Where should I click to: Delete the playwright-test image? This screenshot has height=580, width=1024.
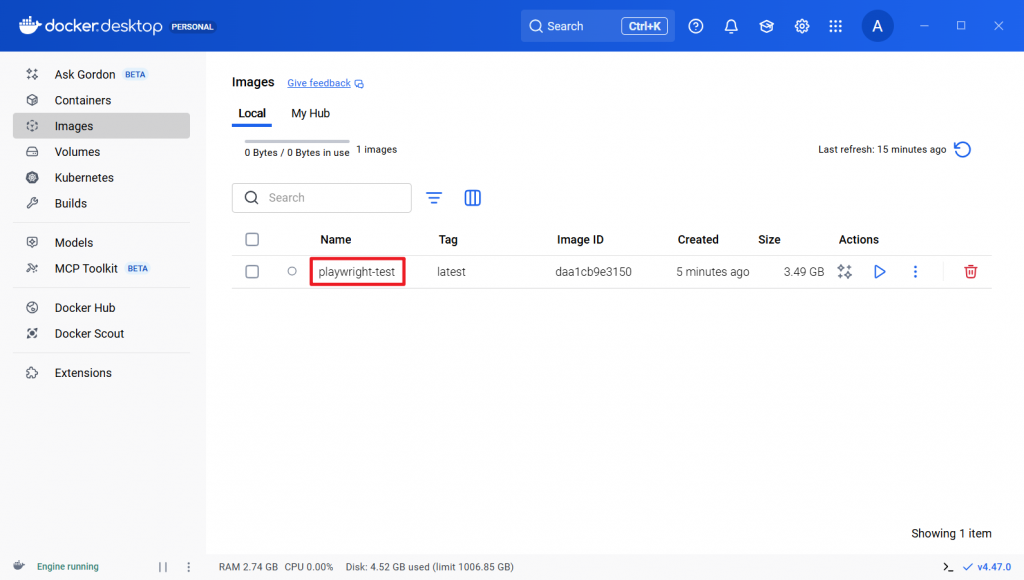click(970, 272)
